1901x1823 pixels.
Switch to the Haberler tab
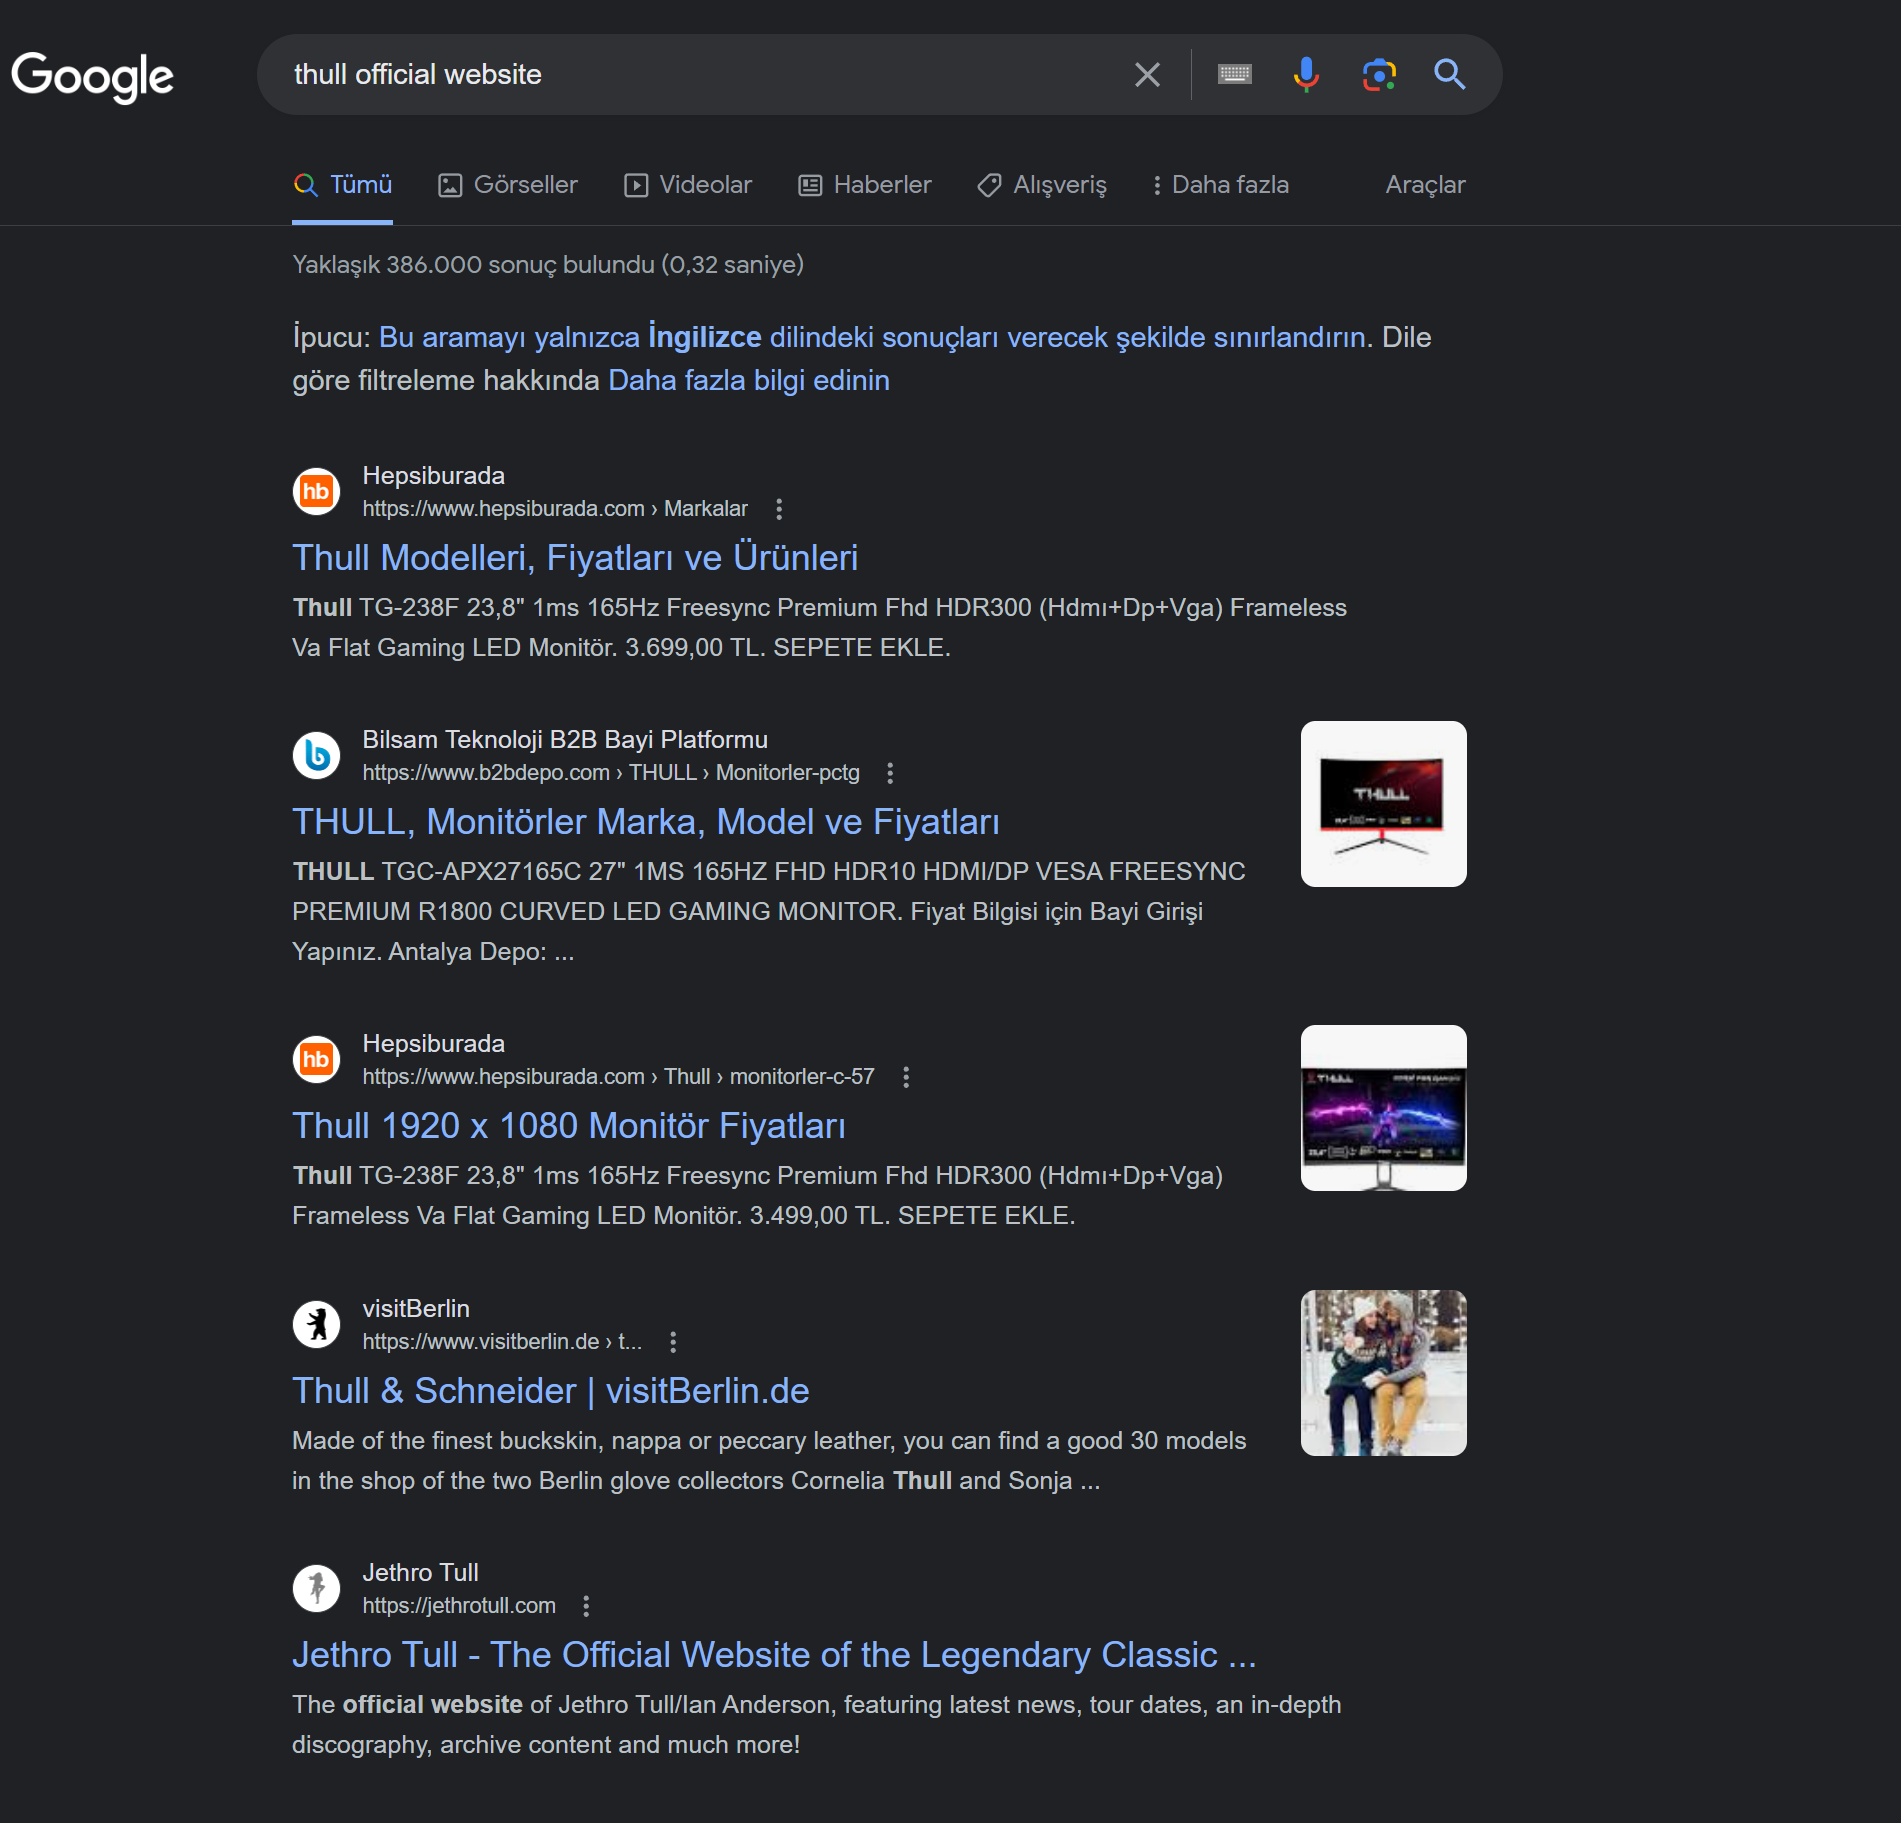pos(865,185)
